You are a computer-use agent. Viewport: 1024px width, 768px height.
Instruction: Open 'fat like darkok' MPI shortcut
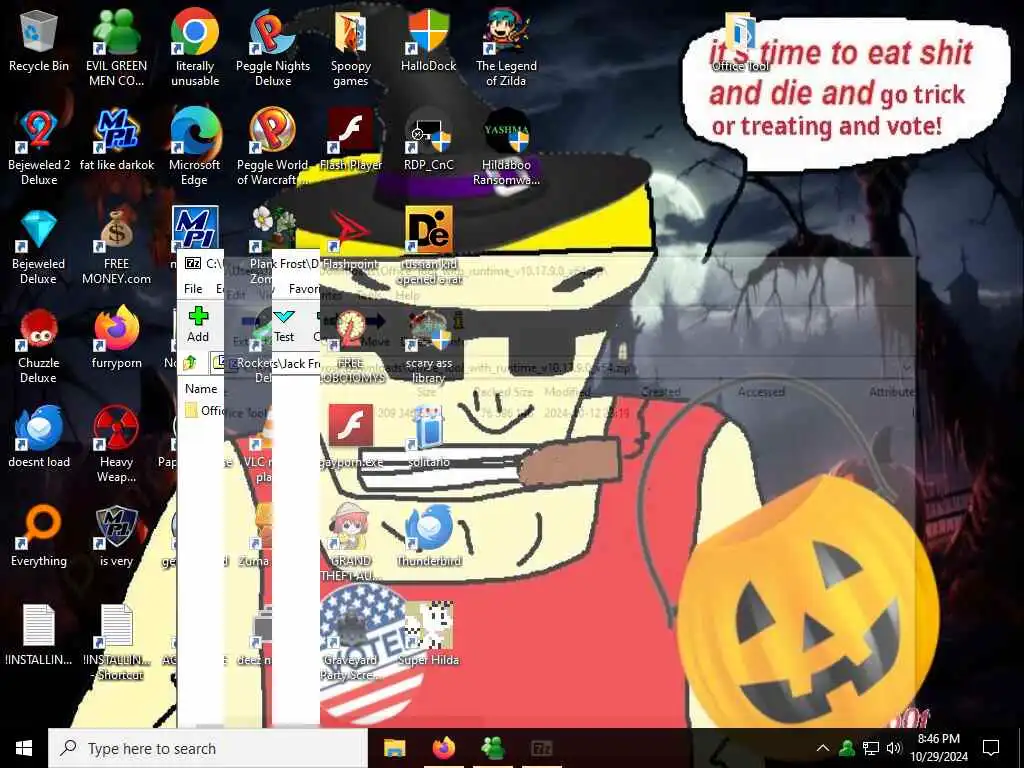116,140
